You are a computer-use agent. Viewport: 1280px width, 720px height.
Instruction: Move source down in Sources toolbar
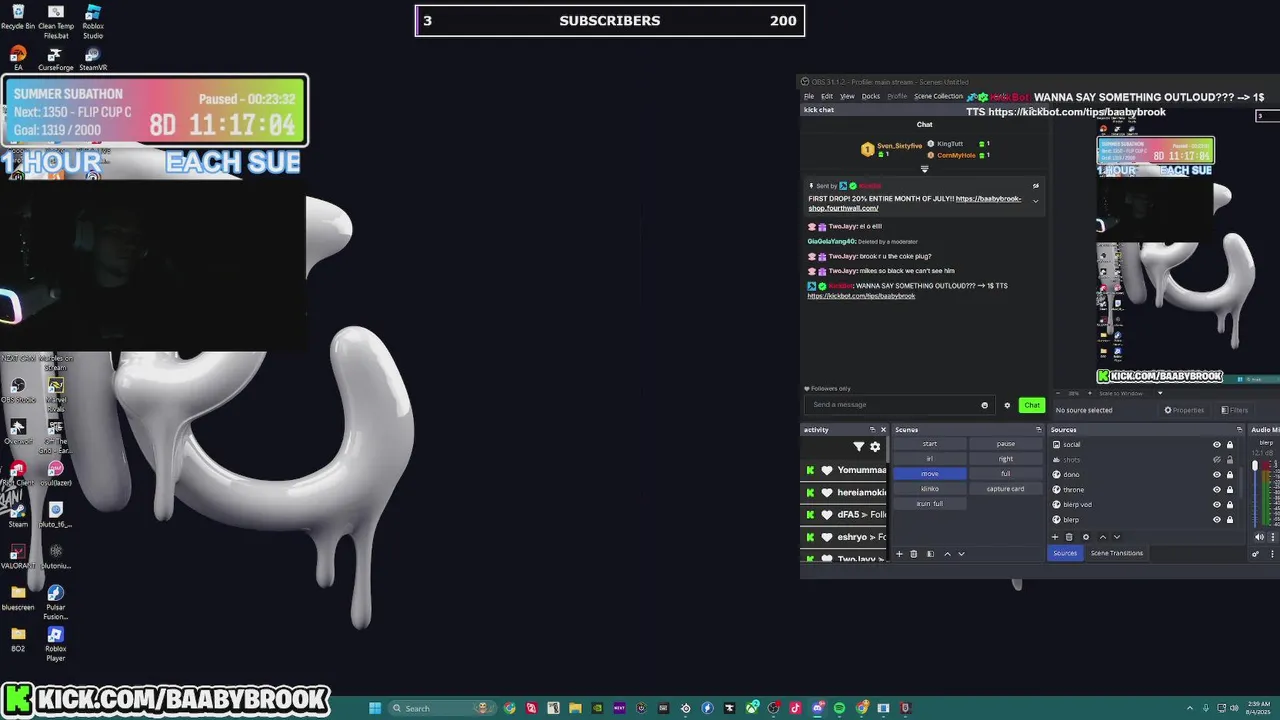point(1117,537)
